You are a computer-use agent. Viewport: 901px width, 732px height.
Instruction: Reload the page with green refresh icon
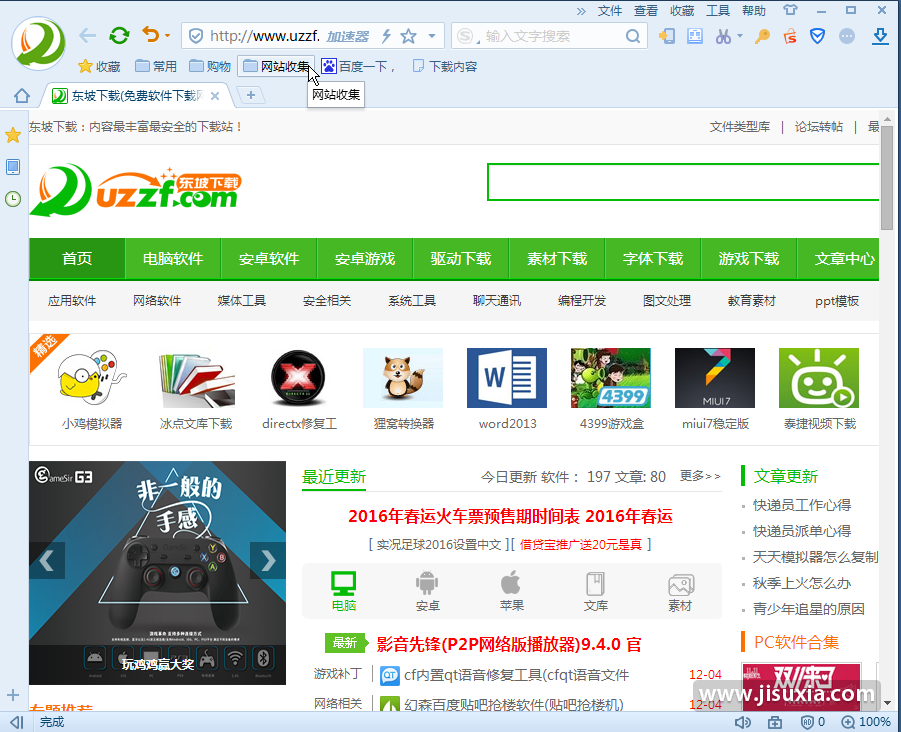click(x=120, y=36)
